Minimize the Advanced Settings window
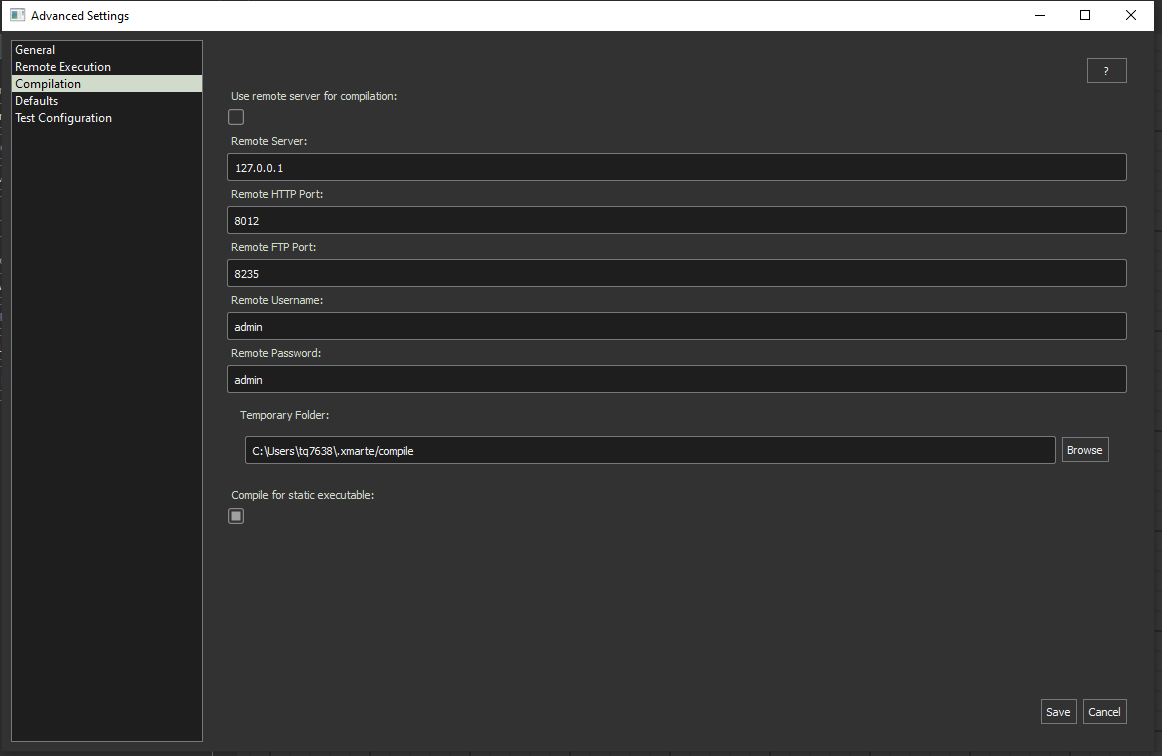The image size is (1162, 756). click(1039, 15)
